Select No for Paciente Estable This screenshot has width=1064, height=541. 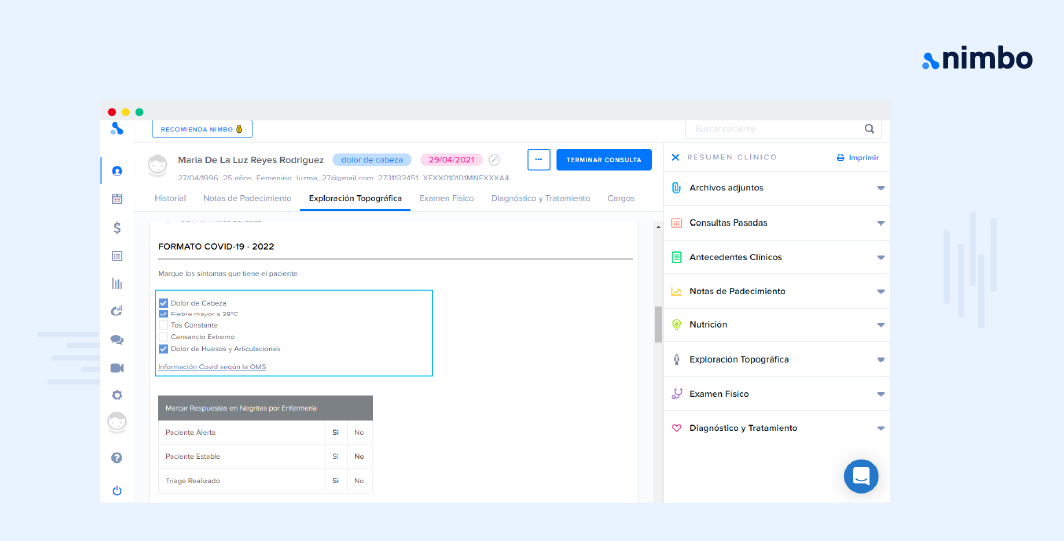coord(359,457)
